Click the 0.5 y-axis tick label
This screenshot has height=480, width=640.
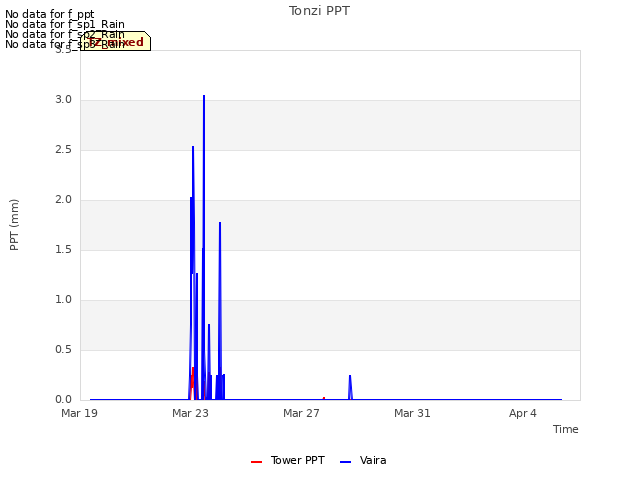coord(63,349)
